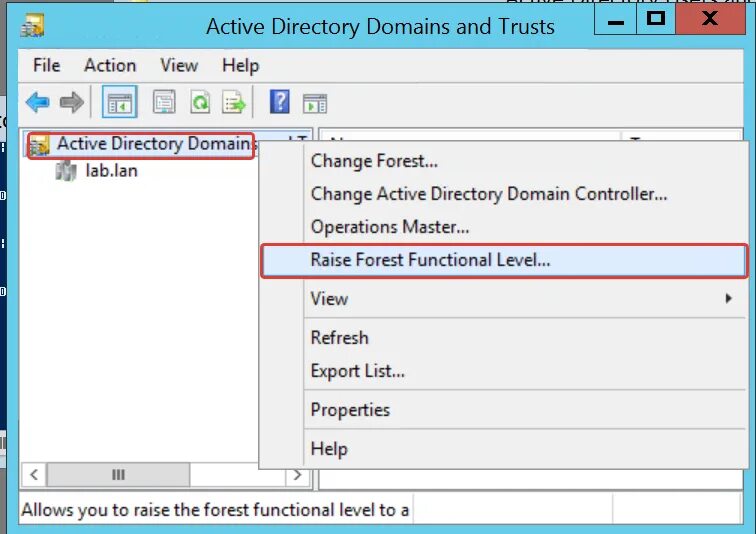Click the right arrow of the horizontal scrollbar
This screenshot has width=756, height=534.
pyautogui.click(x=297, y=475)
